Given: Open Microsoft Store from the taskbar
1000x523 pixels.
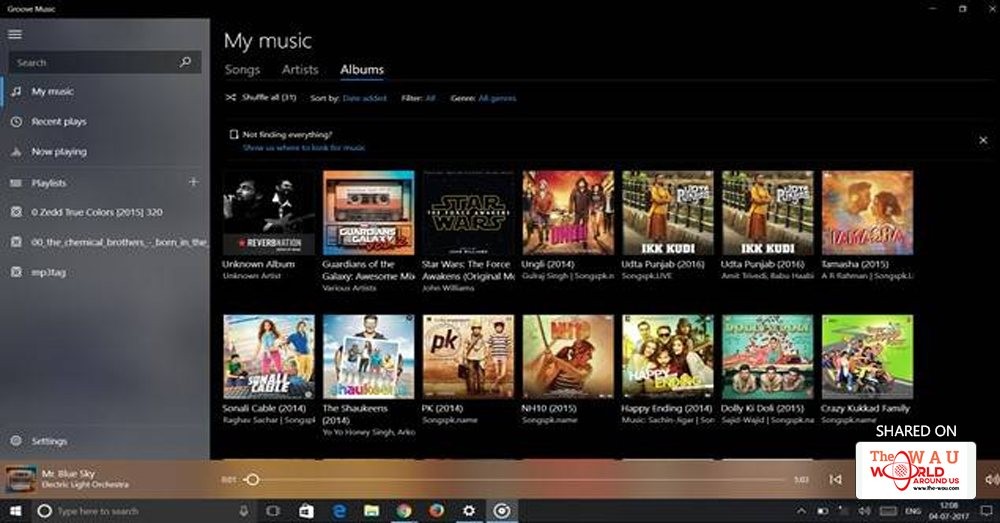Looking at the screenshot, I should click(x=307, y=511).
